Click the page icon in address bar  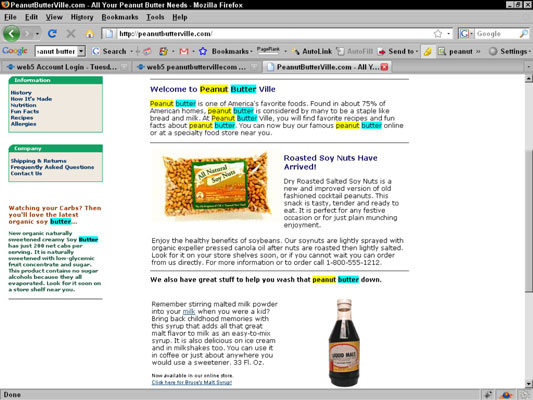pyautogui.click(x=109, y=34)
